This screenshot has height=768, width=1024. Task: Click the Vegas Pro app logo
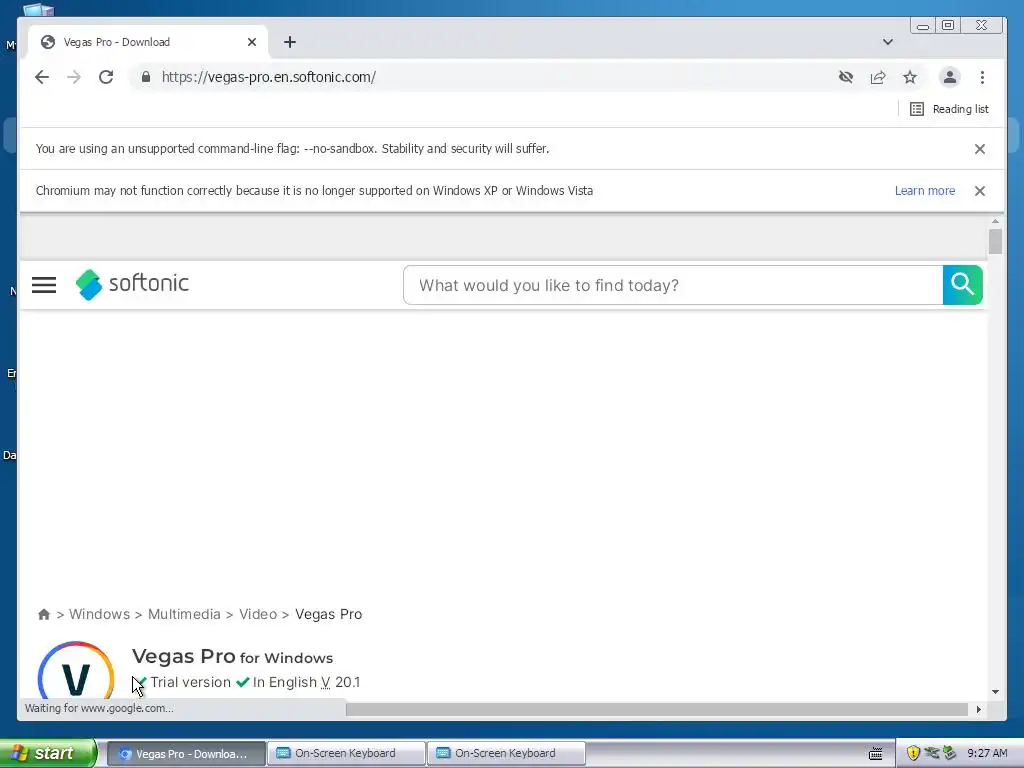pos(76,671)
